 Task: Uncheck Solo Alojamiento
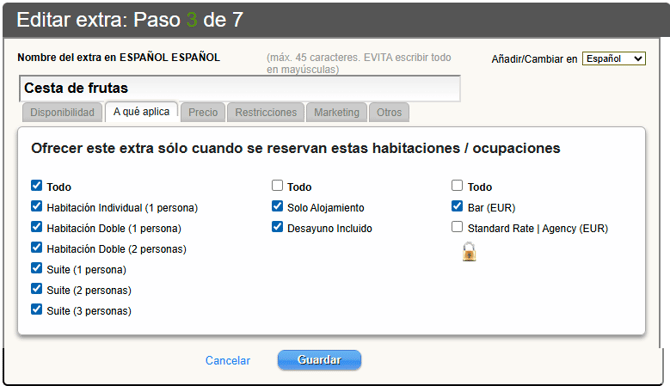(277, 206)
